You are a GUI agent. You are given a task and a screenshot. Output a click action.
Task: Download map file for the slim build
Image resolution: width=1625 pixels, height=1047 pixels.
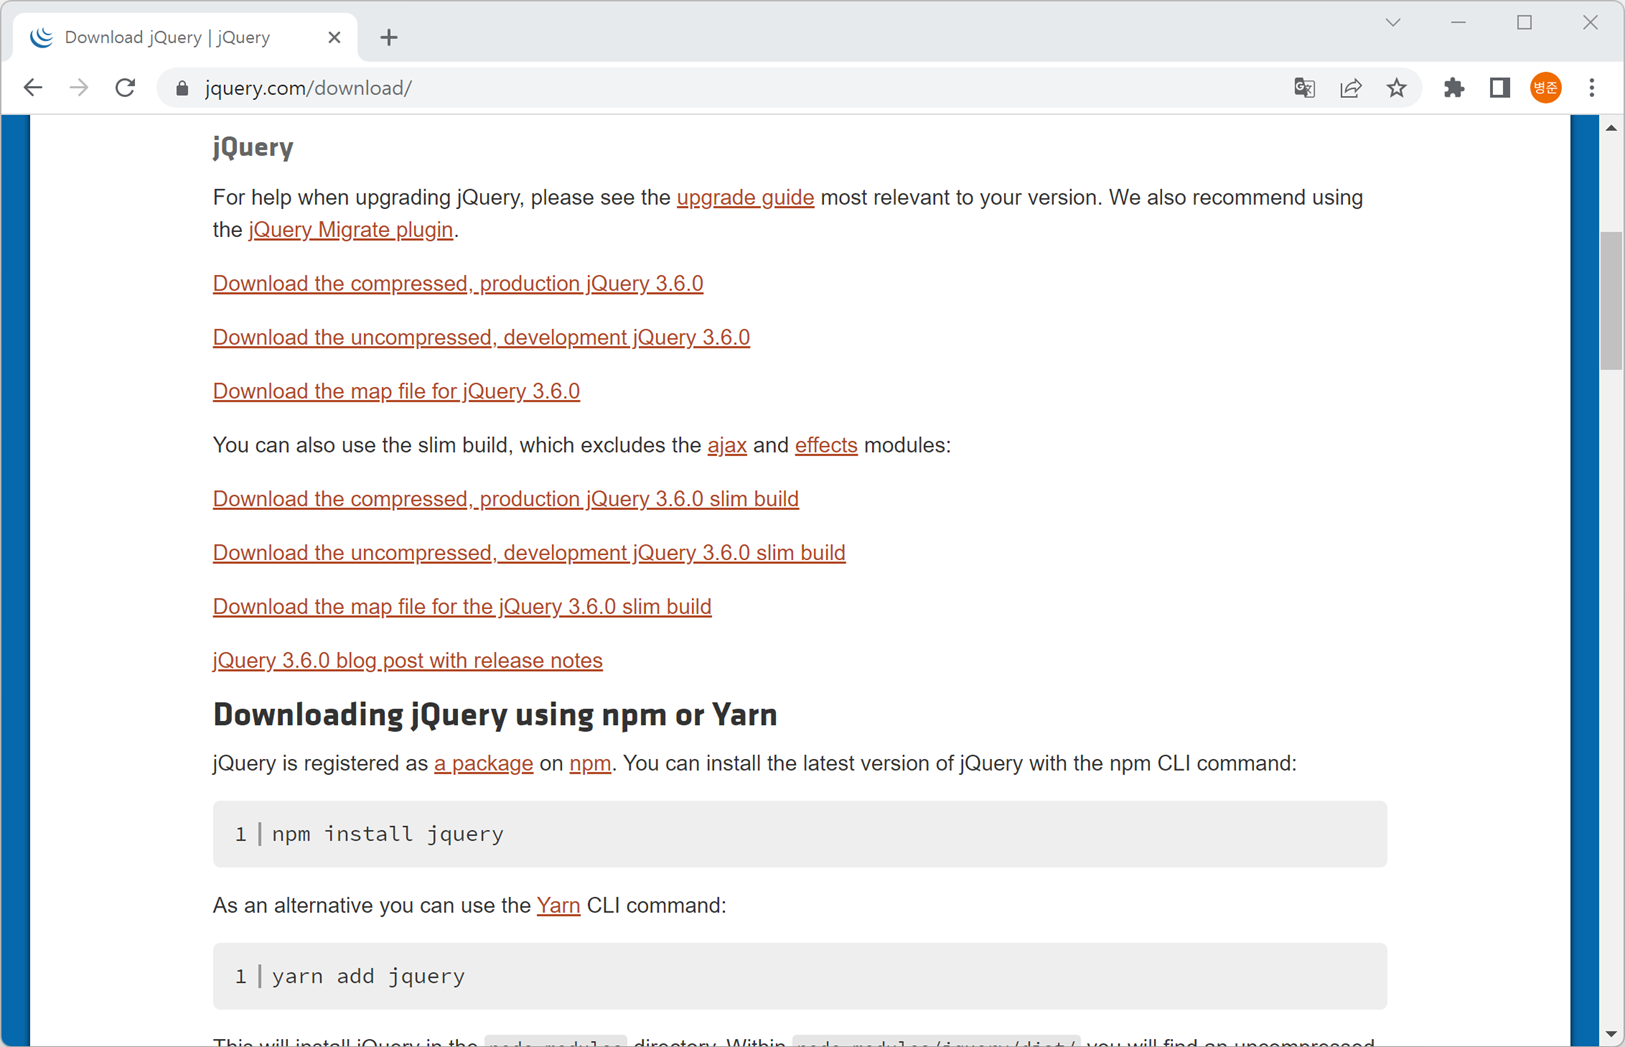point(462,607)
